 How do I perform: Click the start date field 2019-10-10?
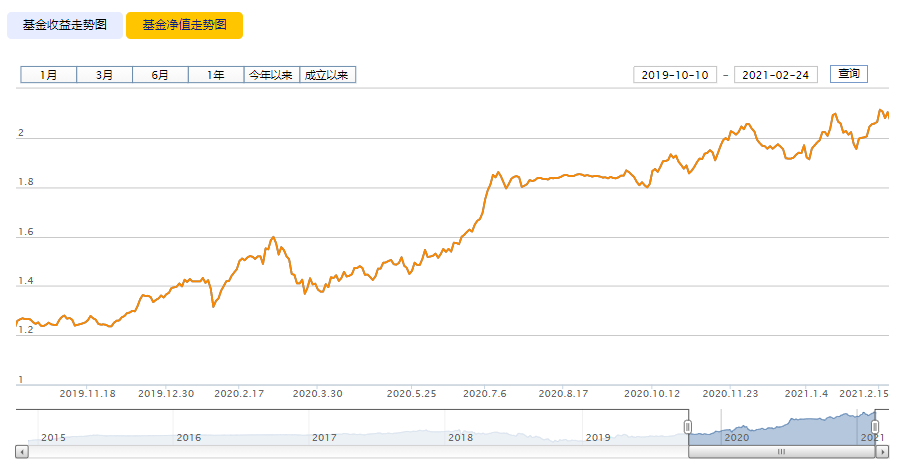click(x=675, y=75)
